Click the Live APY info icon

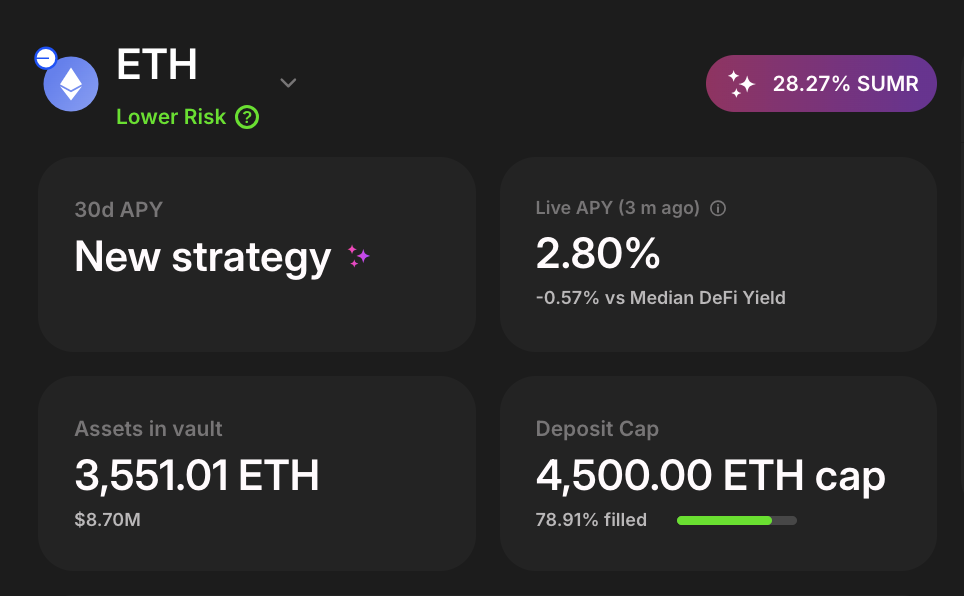pyautogui.click(x=717, y=209)
